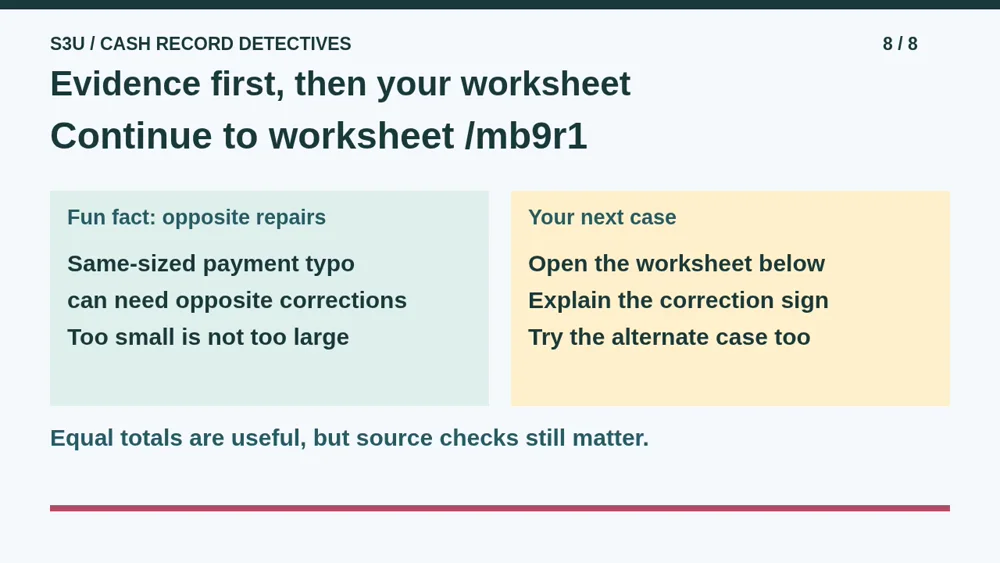
Task: Click the 'Your next case' heading
Action: pos(602,217)
